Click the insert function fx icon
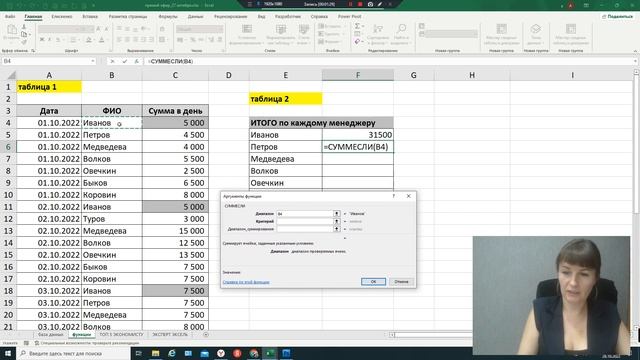Viewport: 640px width, 360px height. click(x=136, y=61)
